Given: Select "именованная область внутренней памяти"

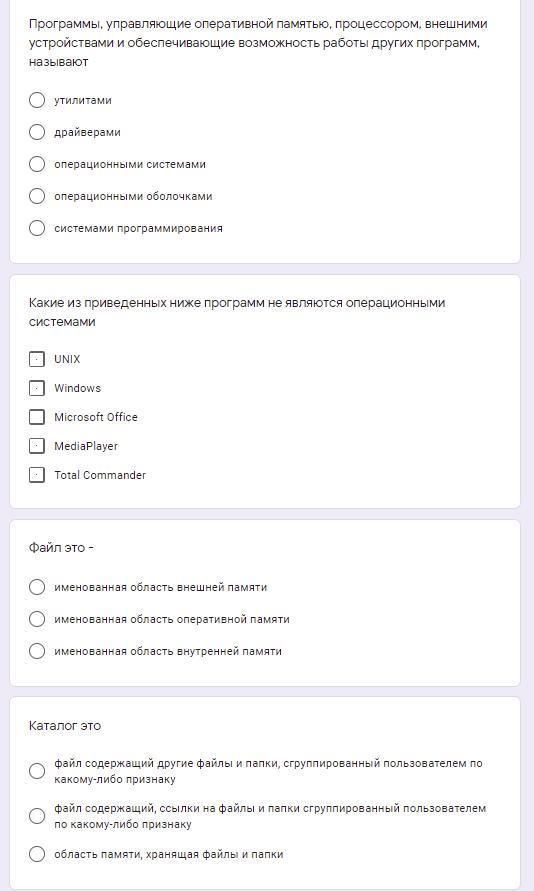Looking at the screenshot, I should pyautogui.click(x=37, y=651).
